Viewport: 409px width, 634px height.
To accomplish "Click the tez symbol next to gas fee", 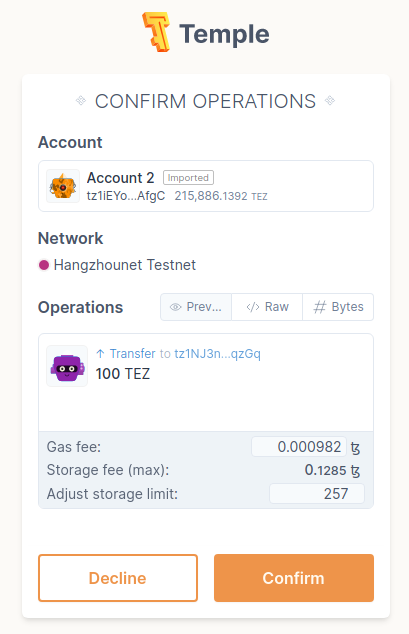I will tap(355, 448).
